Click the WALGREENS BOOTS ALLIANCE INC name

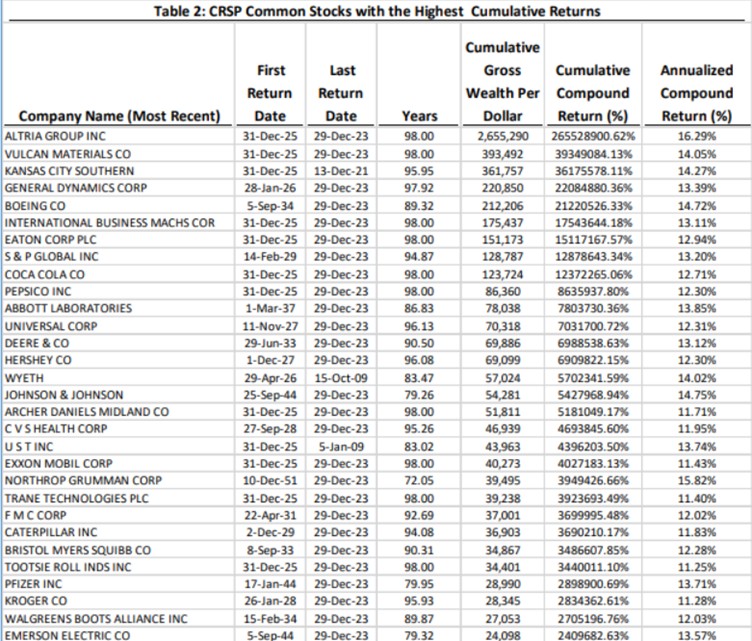[96, 619]
